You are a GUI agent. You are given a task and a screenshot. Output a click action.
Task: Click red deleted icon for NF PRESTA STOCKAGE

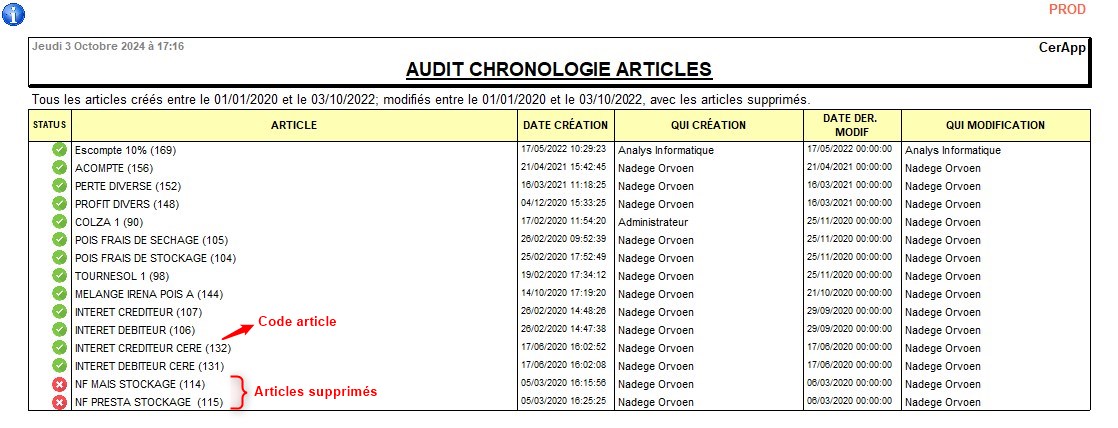pyautogui.click(x=59, y=402)
